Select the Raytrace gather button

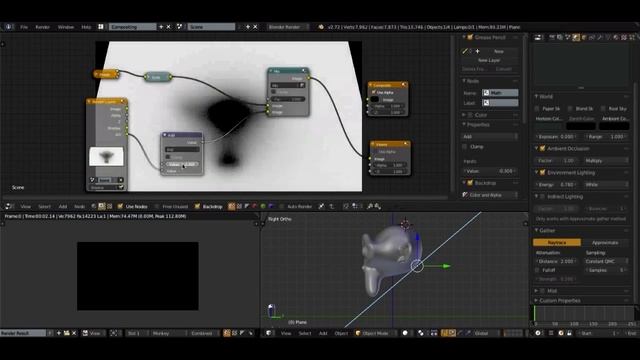(557, 242)
